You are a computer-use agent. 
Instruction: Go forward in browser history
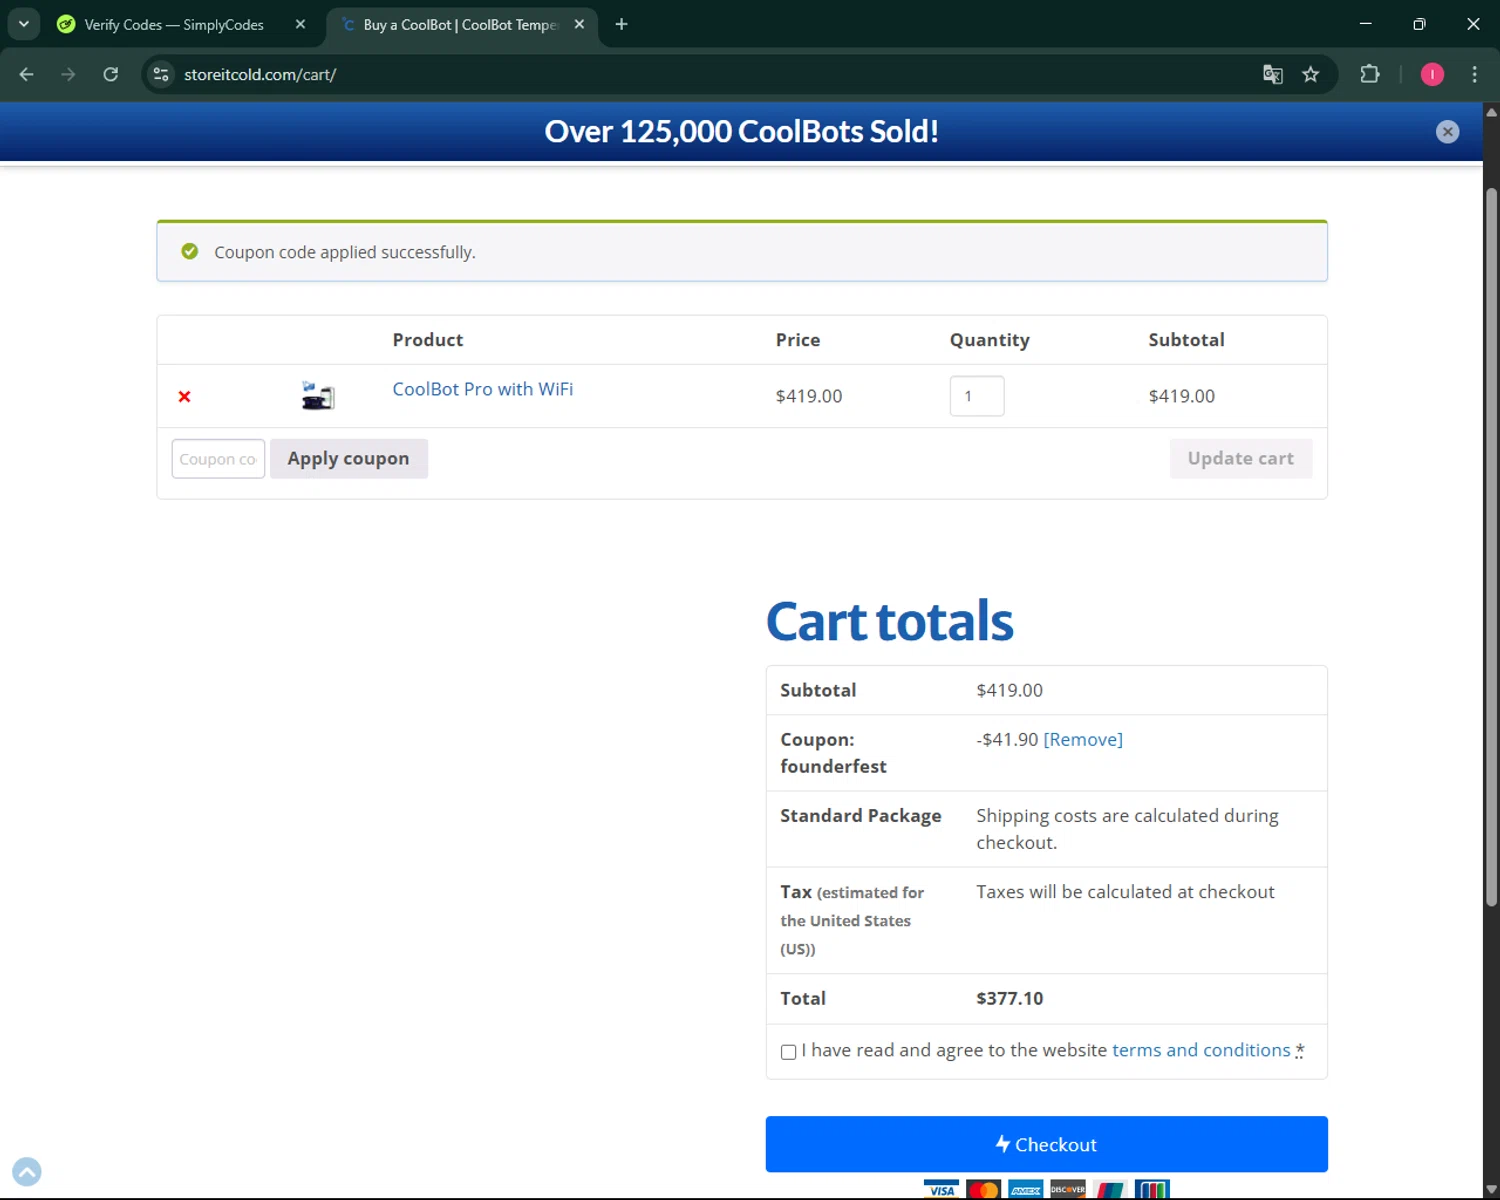68,74
